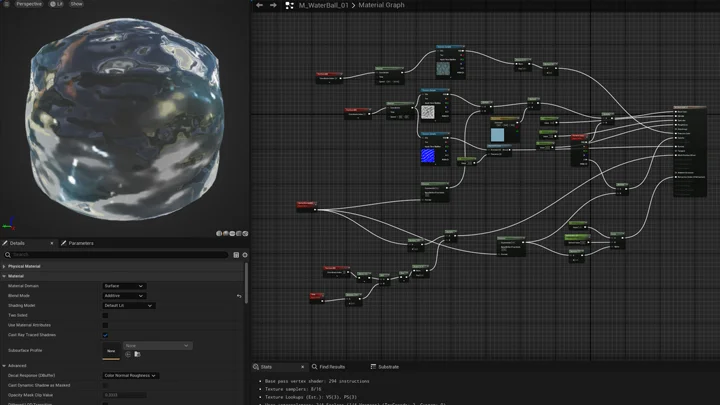Select the plane preview mesh icon

232,233
